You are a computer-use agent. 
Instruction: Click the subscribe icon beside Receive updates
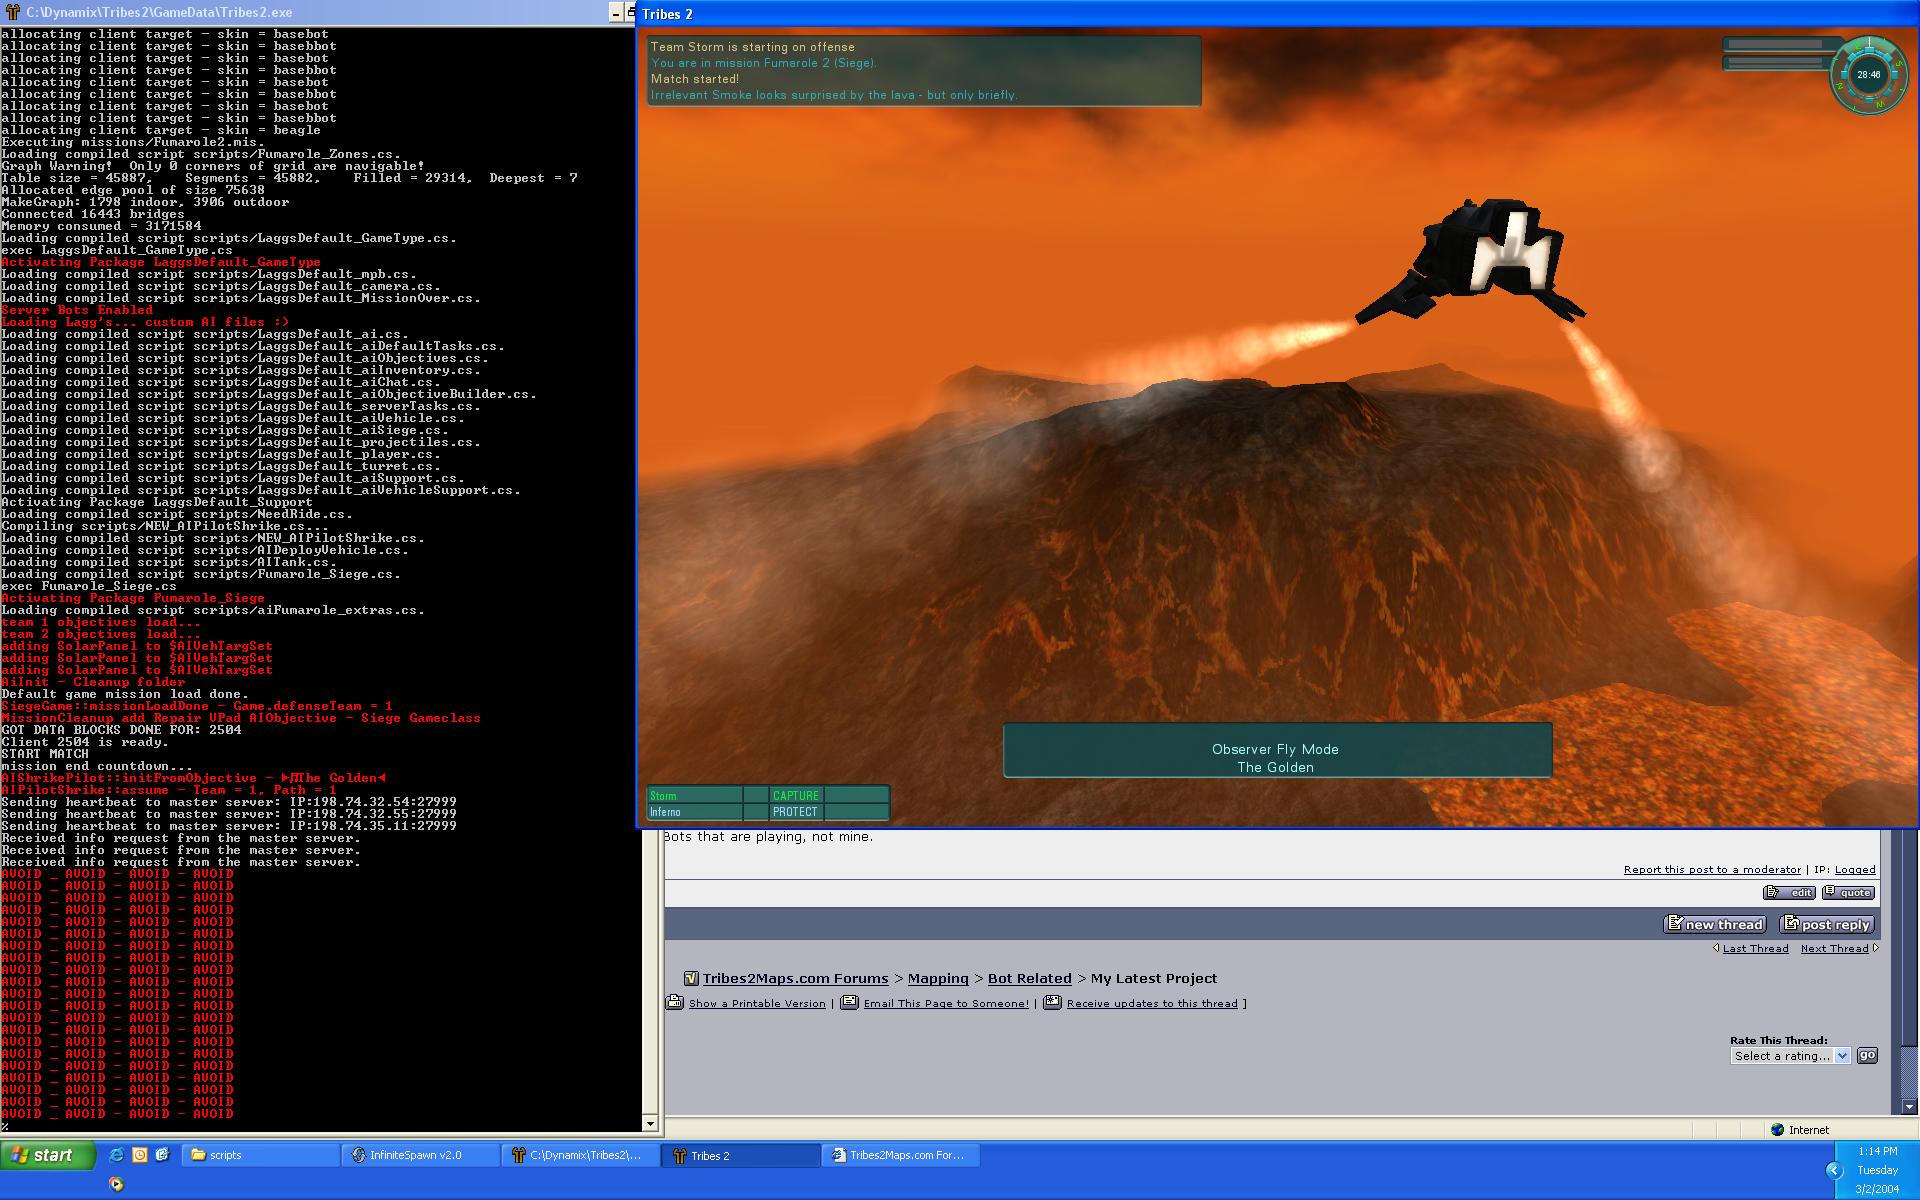tap(1052, 1002)
